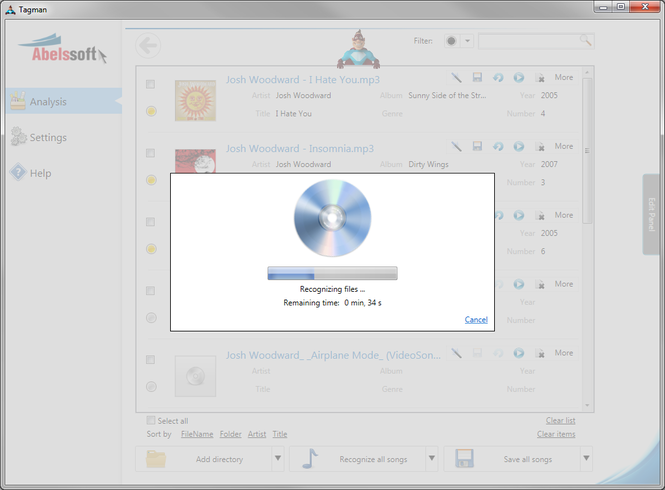The width and height of the screenshot is (665, 490).
Task: Expand the Save all songs dropdown arrow
Action: pyautogui.click(x=586, y=458)
